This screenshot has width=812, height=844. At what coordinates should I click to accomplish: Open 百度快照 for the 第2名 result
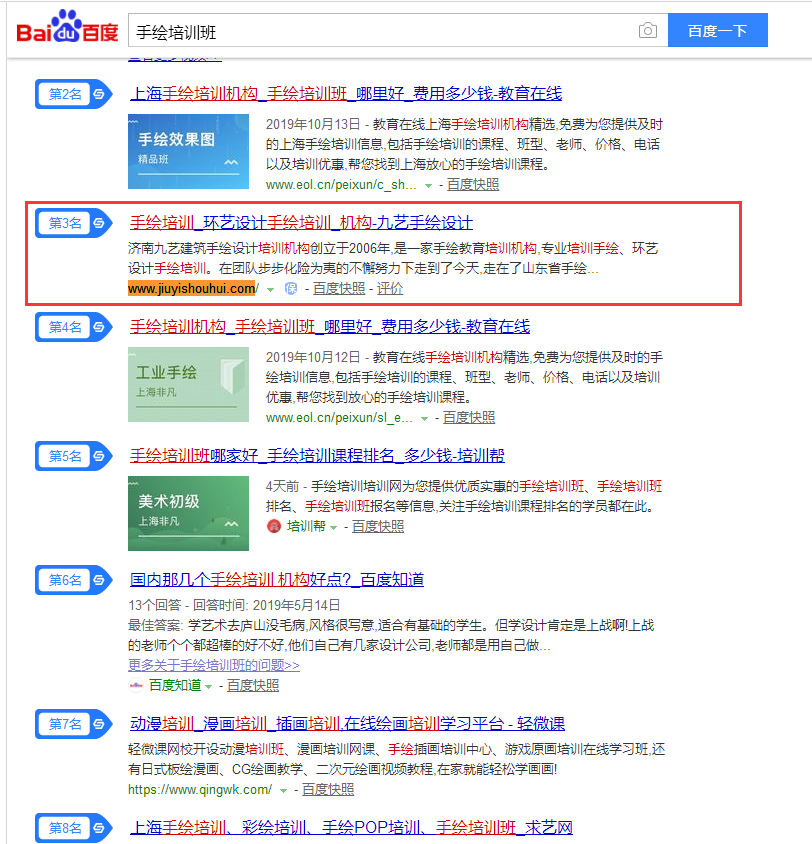coord(473,185)
